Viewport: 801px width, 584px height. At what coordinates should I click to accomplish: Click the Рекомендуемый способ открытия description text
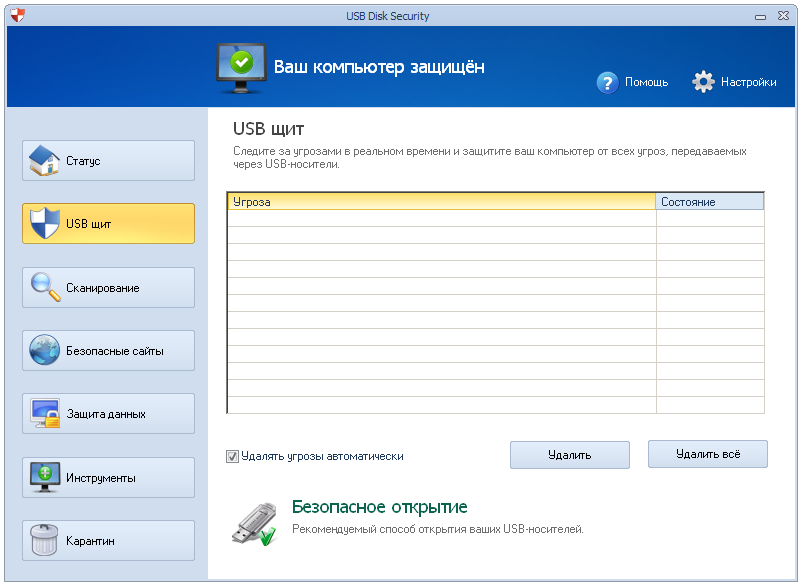438,529
